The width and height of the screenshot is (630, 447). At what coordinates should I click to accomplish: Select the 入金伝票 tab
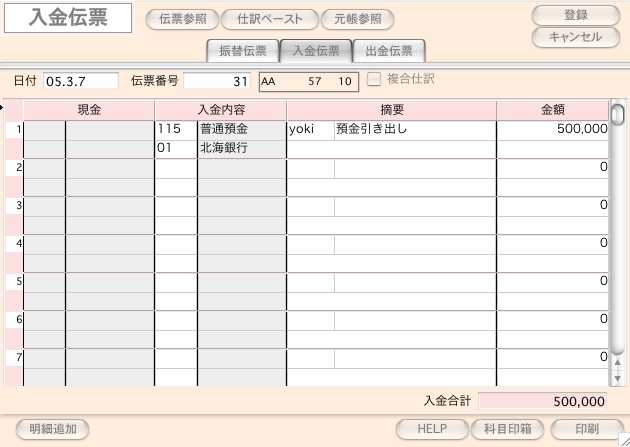[316, 51]
